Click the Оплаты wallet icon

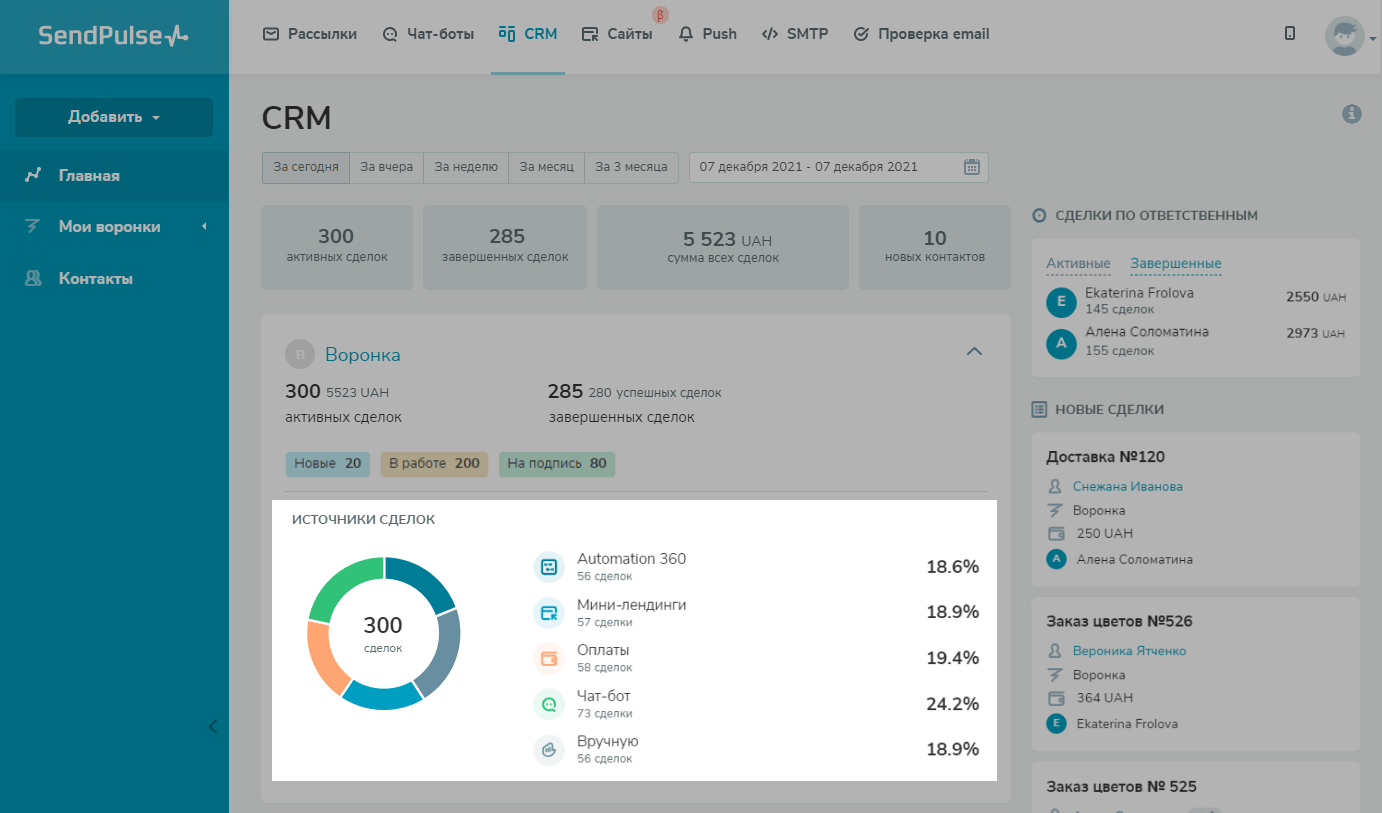pos(549,659)
